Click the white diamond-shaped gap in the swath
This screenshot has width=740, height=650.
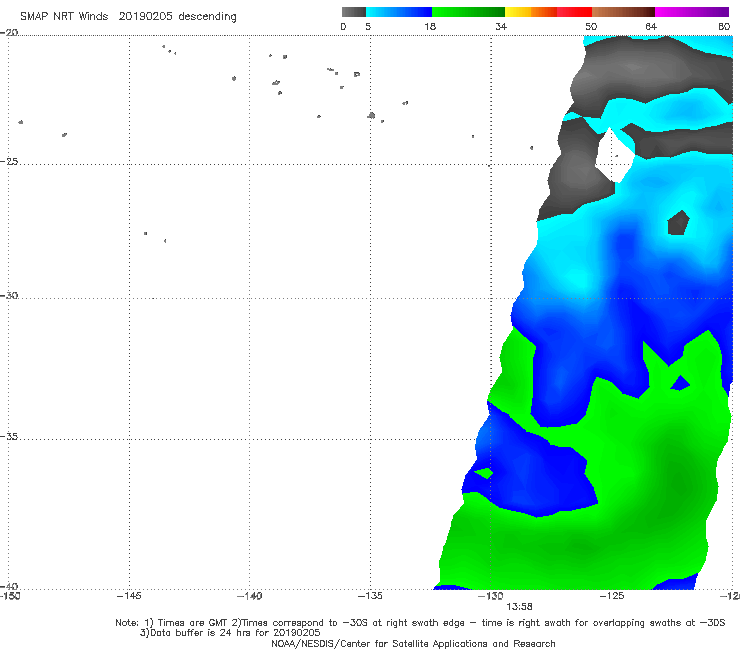point(614,157)
